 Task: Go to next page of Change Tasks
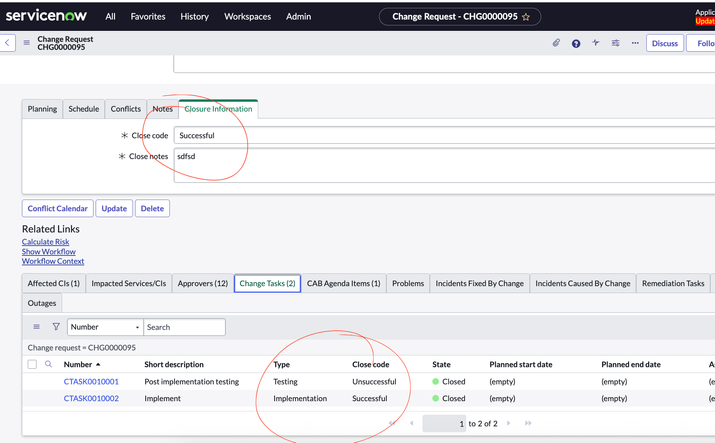508,423
